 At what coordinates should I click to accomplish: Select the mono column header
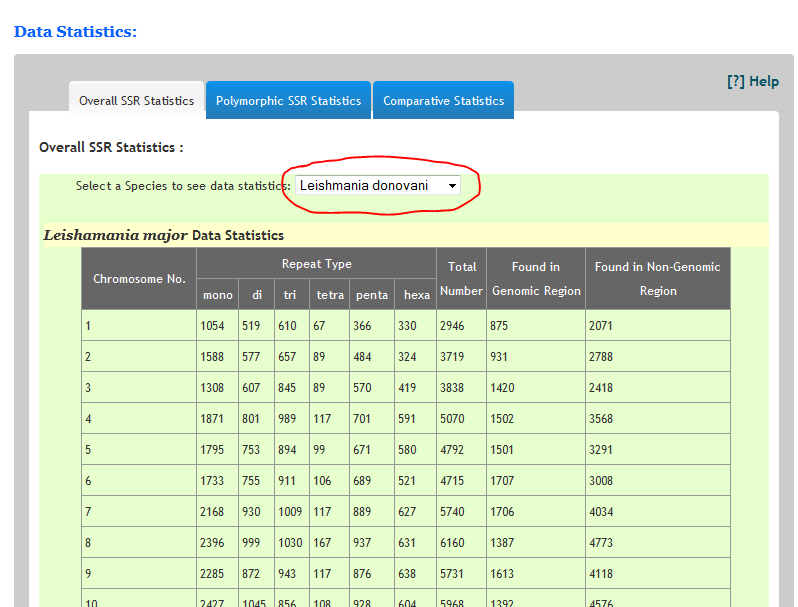pos(217,295)
